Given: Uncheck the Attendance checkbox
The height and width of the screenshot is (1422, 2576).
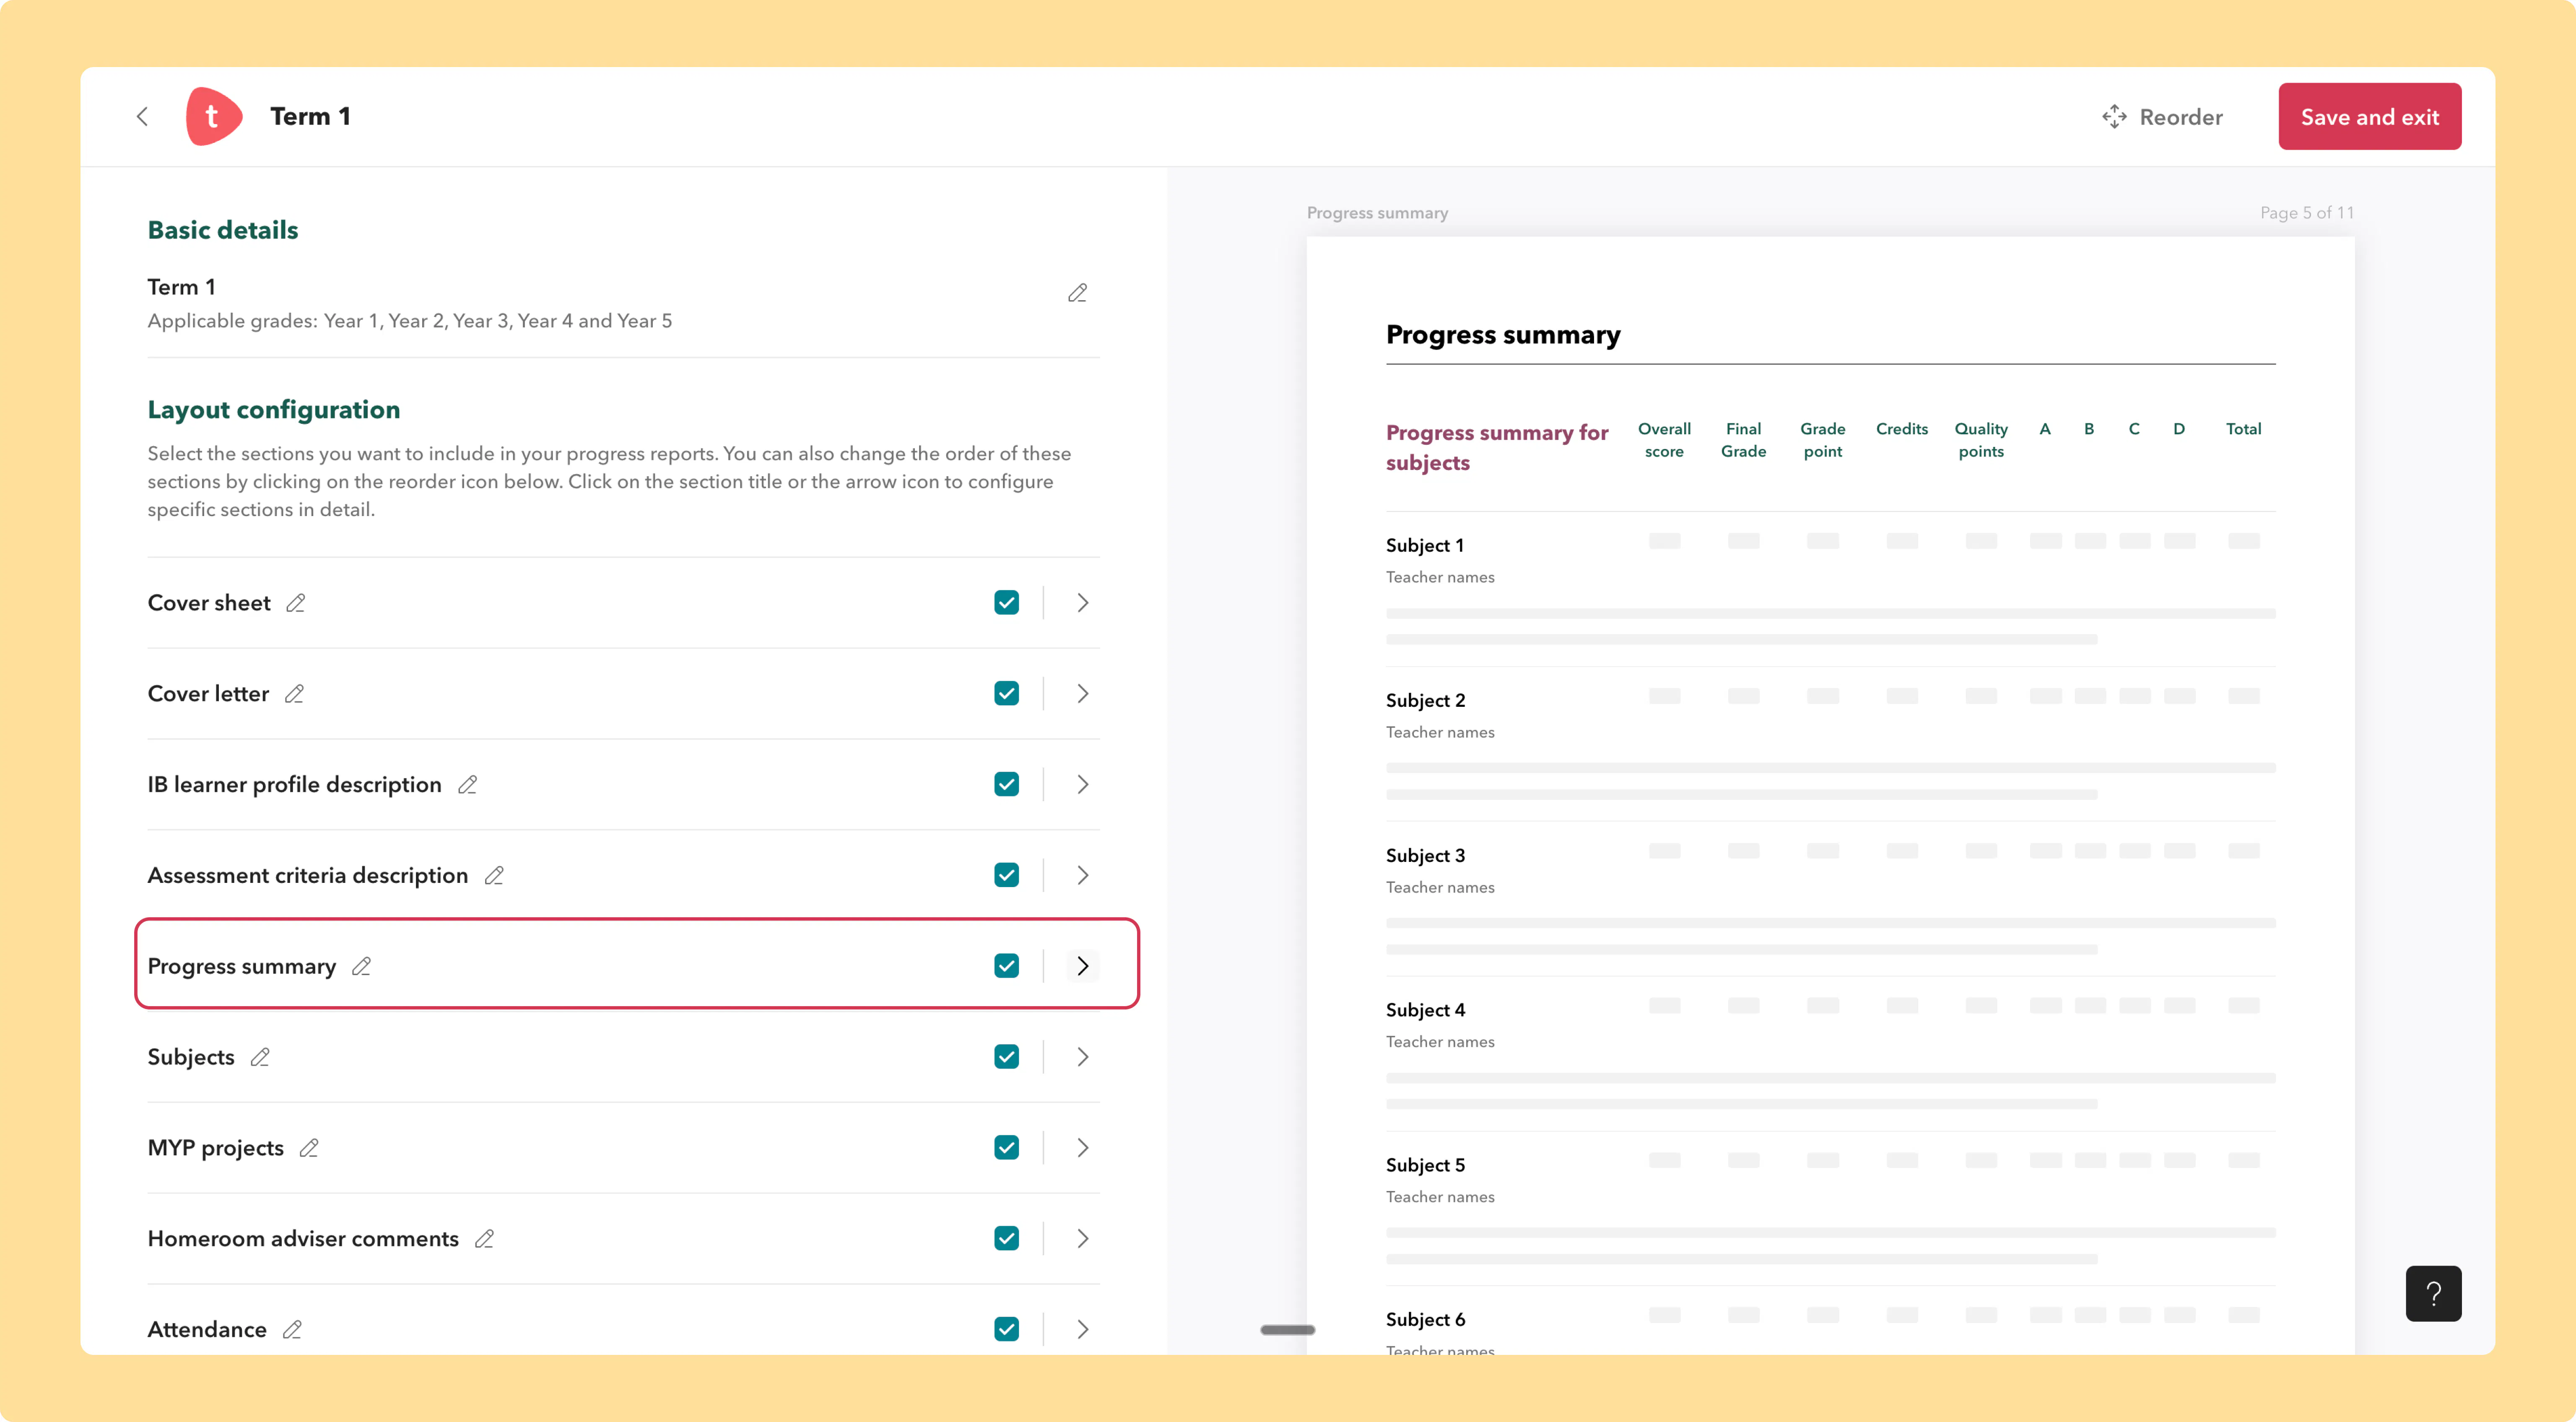Looking at the screenshot, I should tap(1007, 1329).
